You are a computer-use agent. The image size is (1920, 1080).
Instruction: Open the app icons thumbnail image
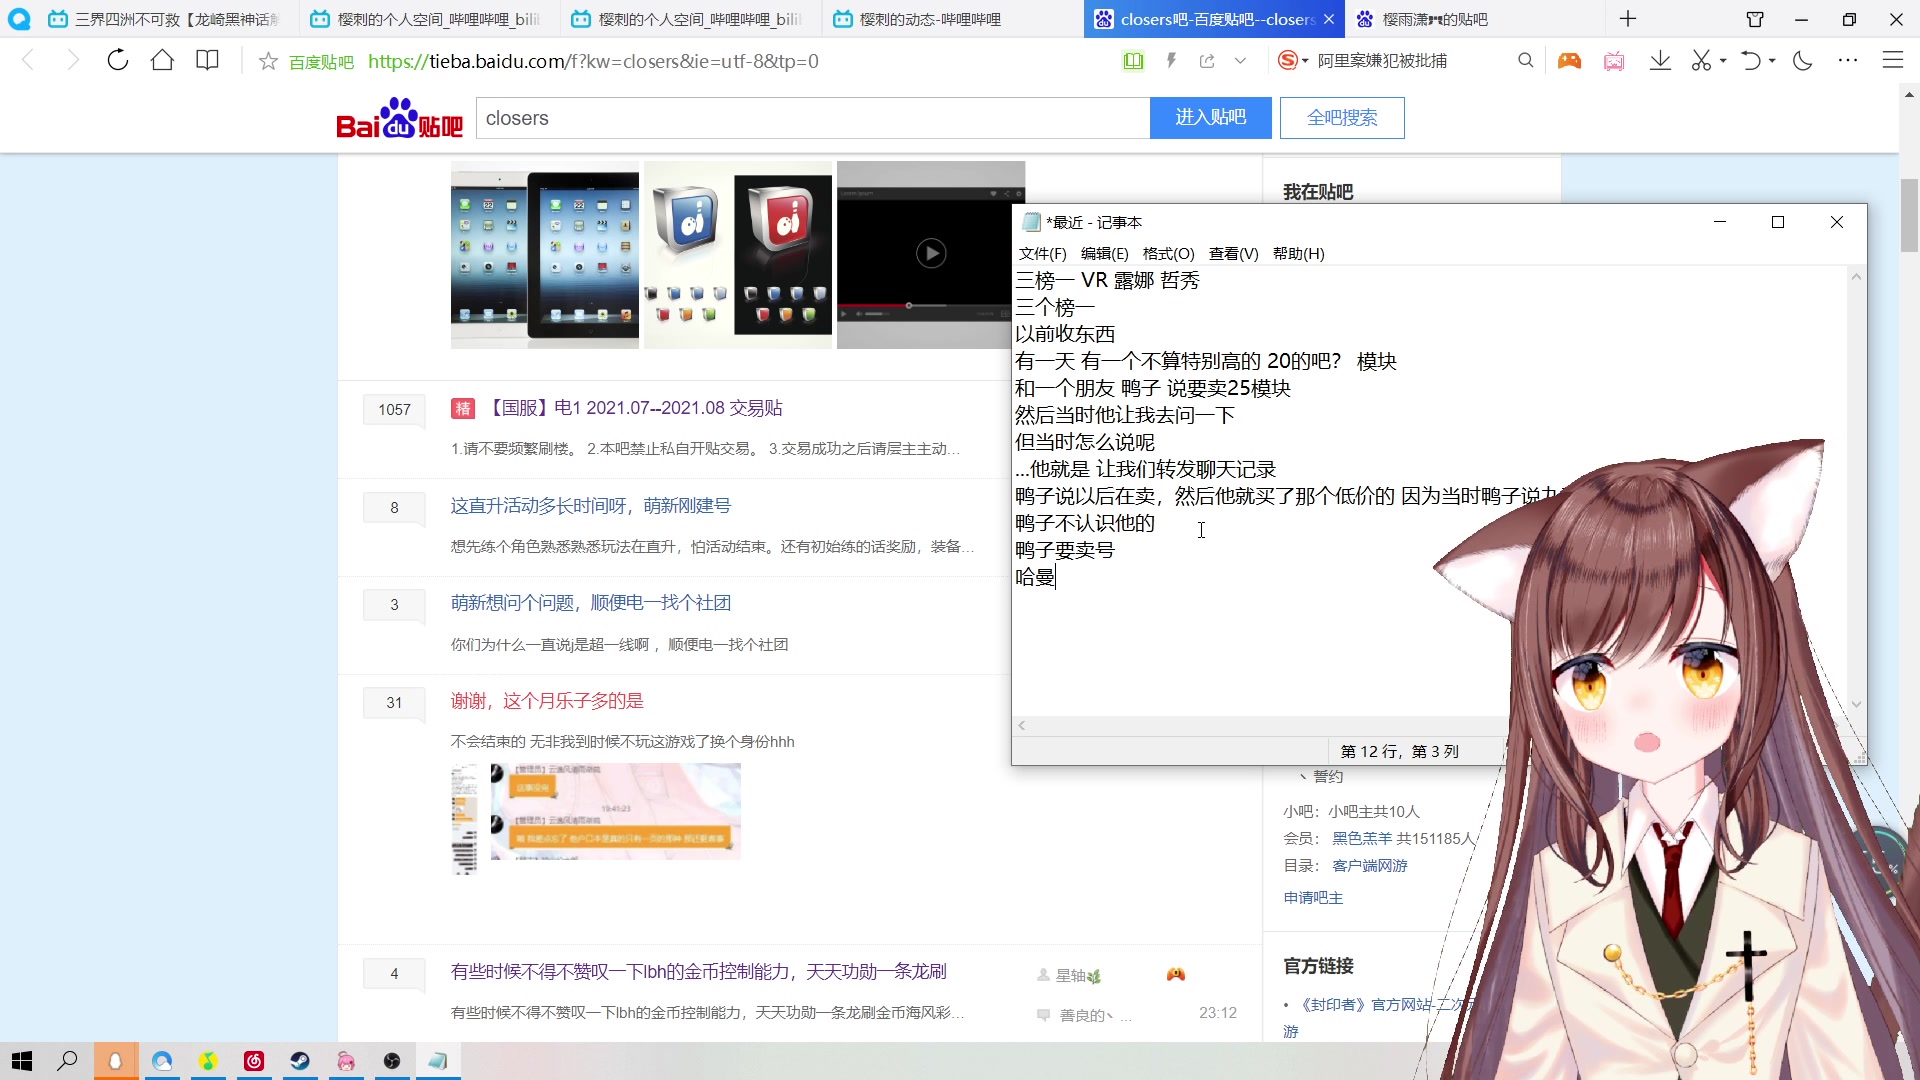click(x=738, y=255)
